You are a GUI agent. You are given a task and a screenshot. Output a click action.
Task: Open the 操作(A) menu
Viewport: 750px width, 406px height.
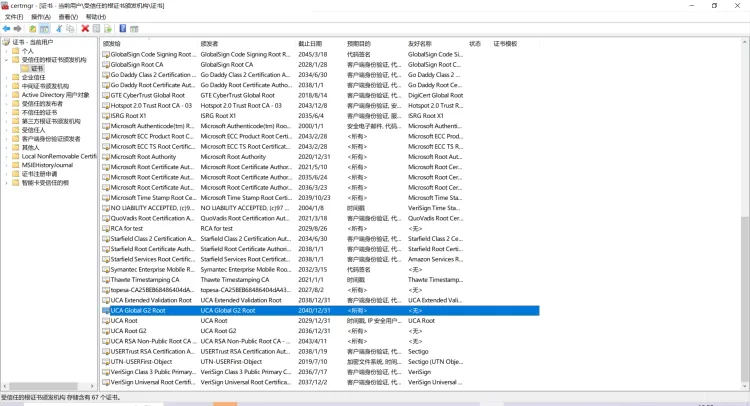click(x=40, y=17)
